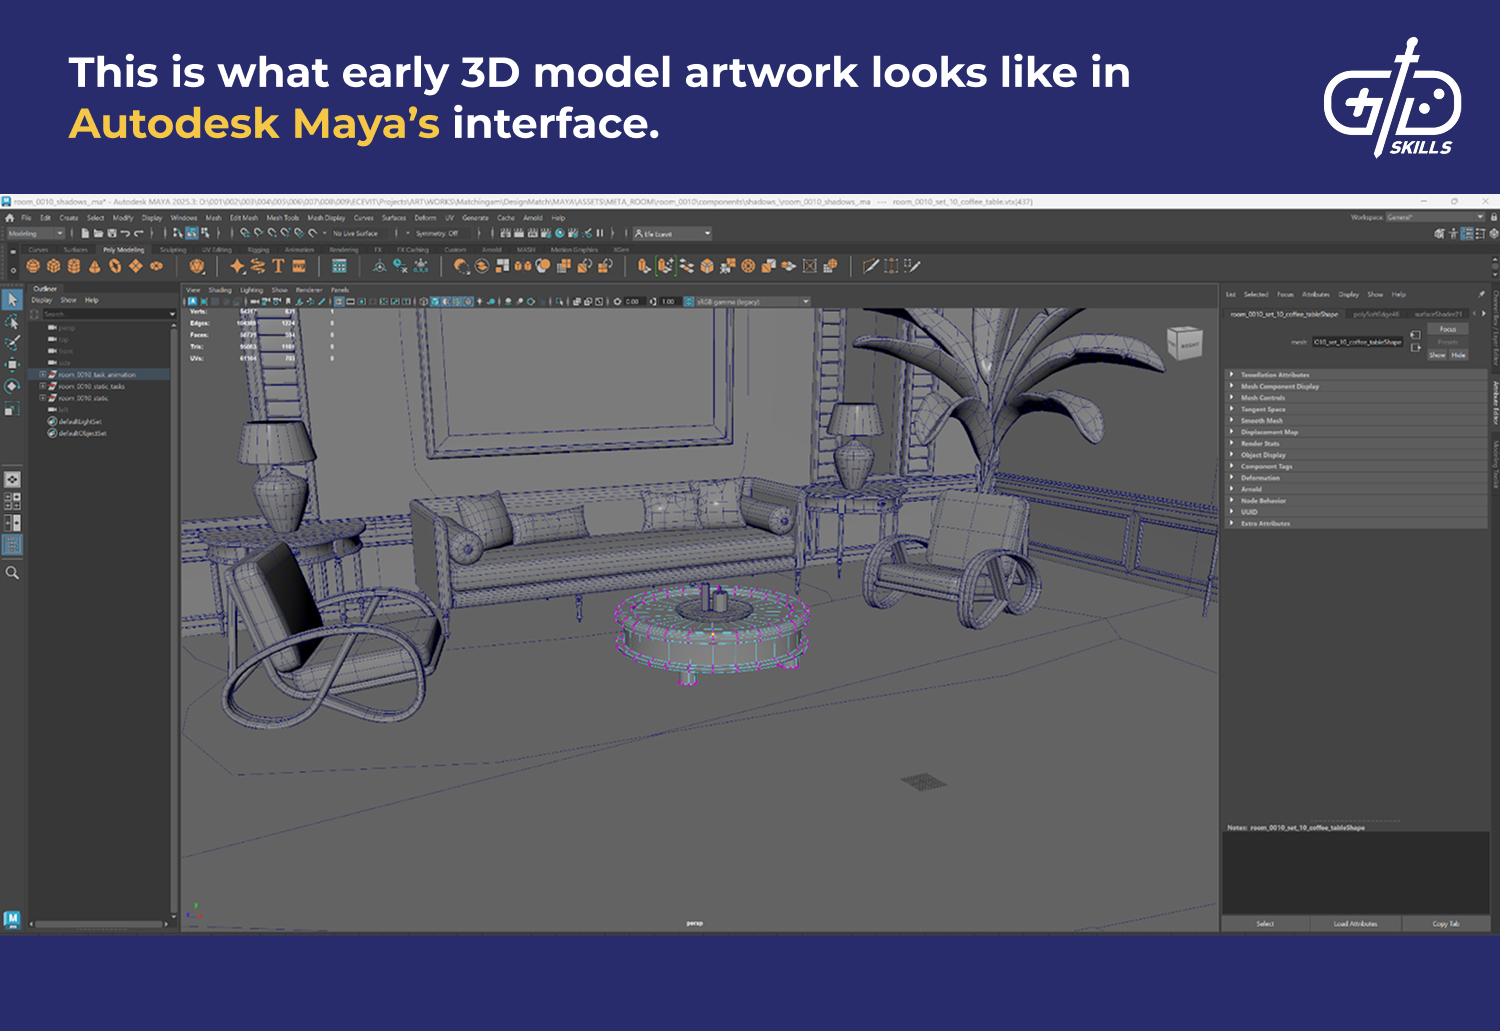Open the Workspace General dropdown
Screen dimensions: 1500x1031
[x=1435, y=217]
